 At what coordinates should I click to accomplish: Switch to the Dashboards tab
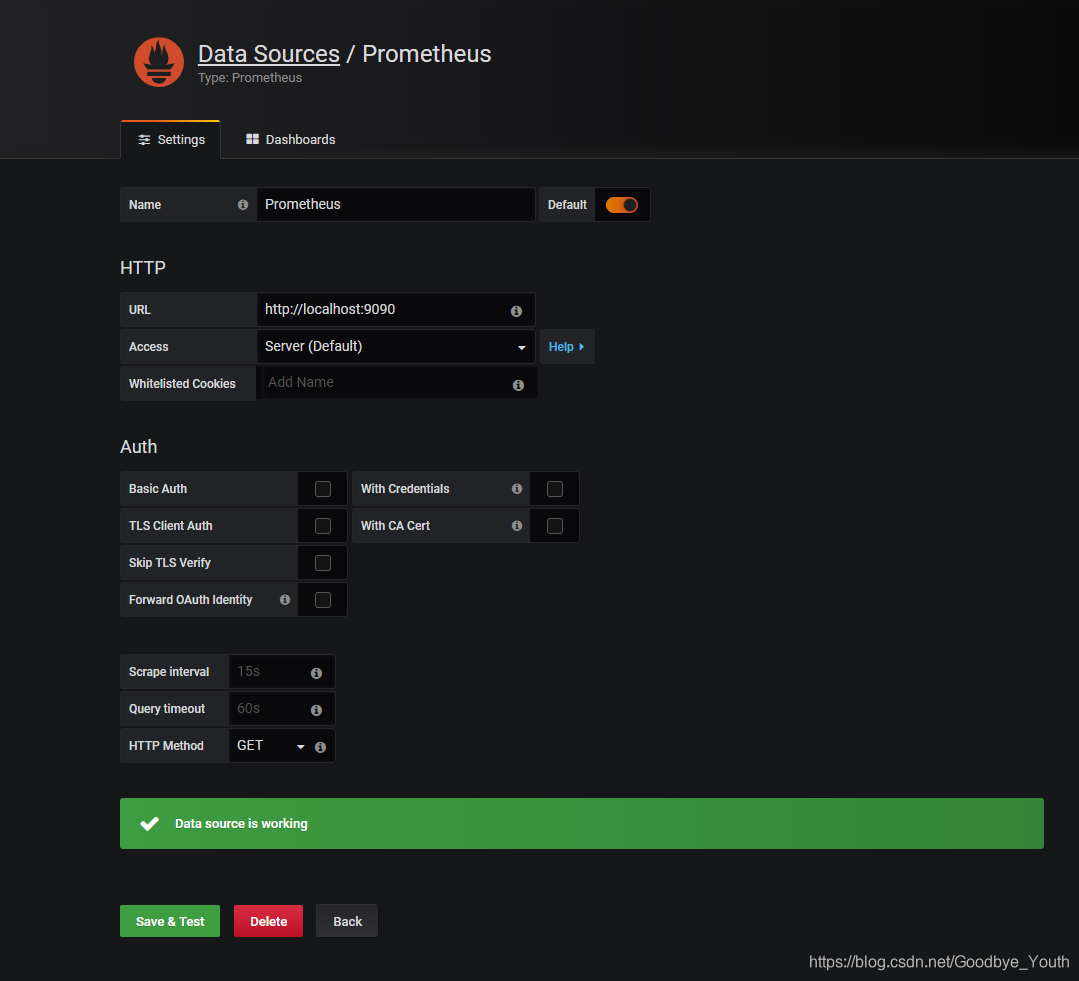[290, 140]
